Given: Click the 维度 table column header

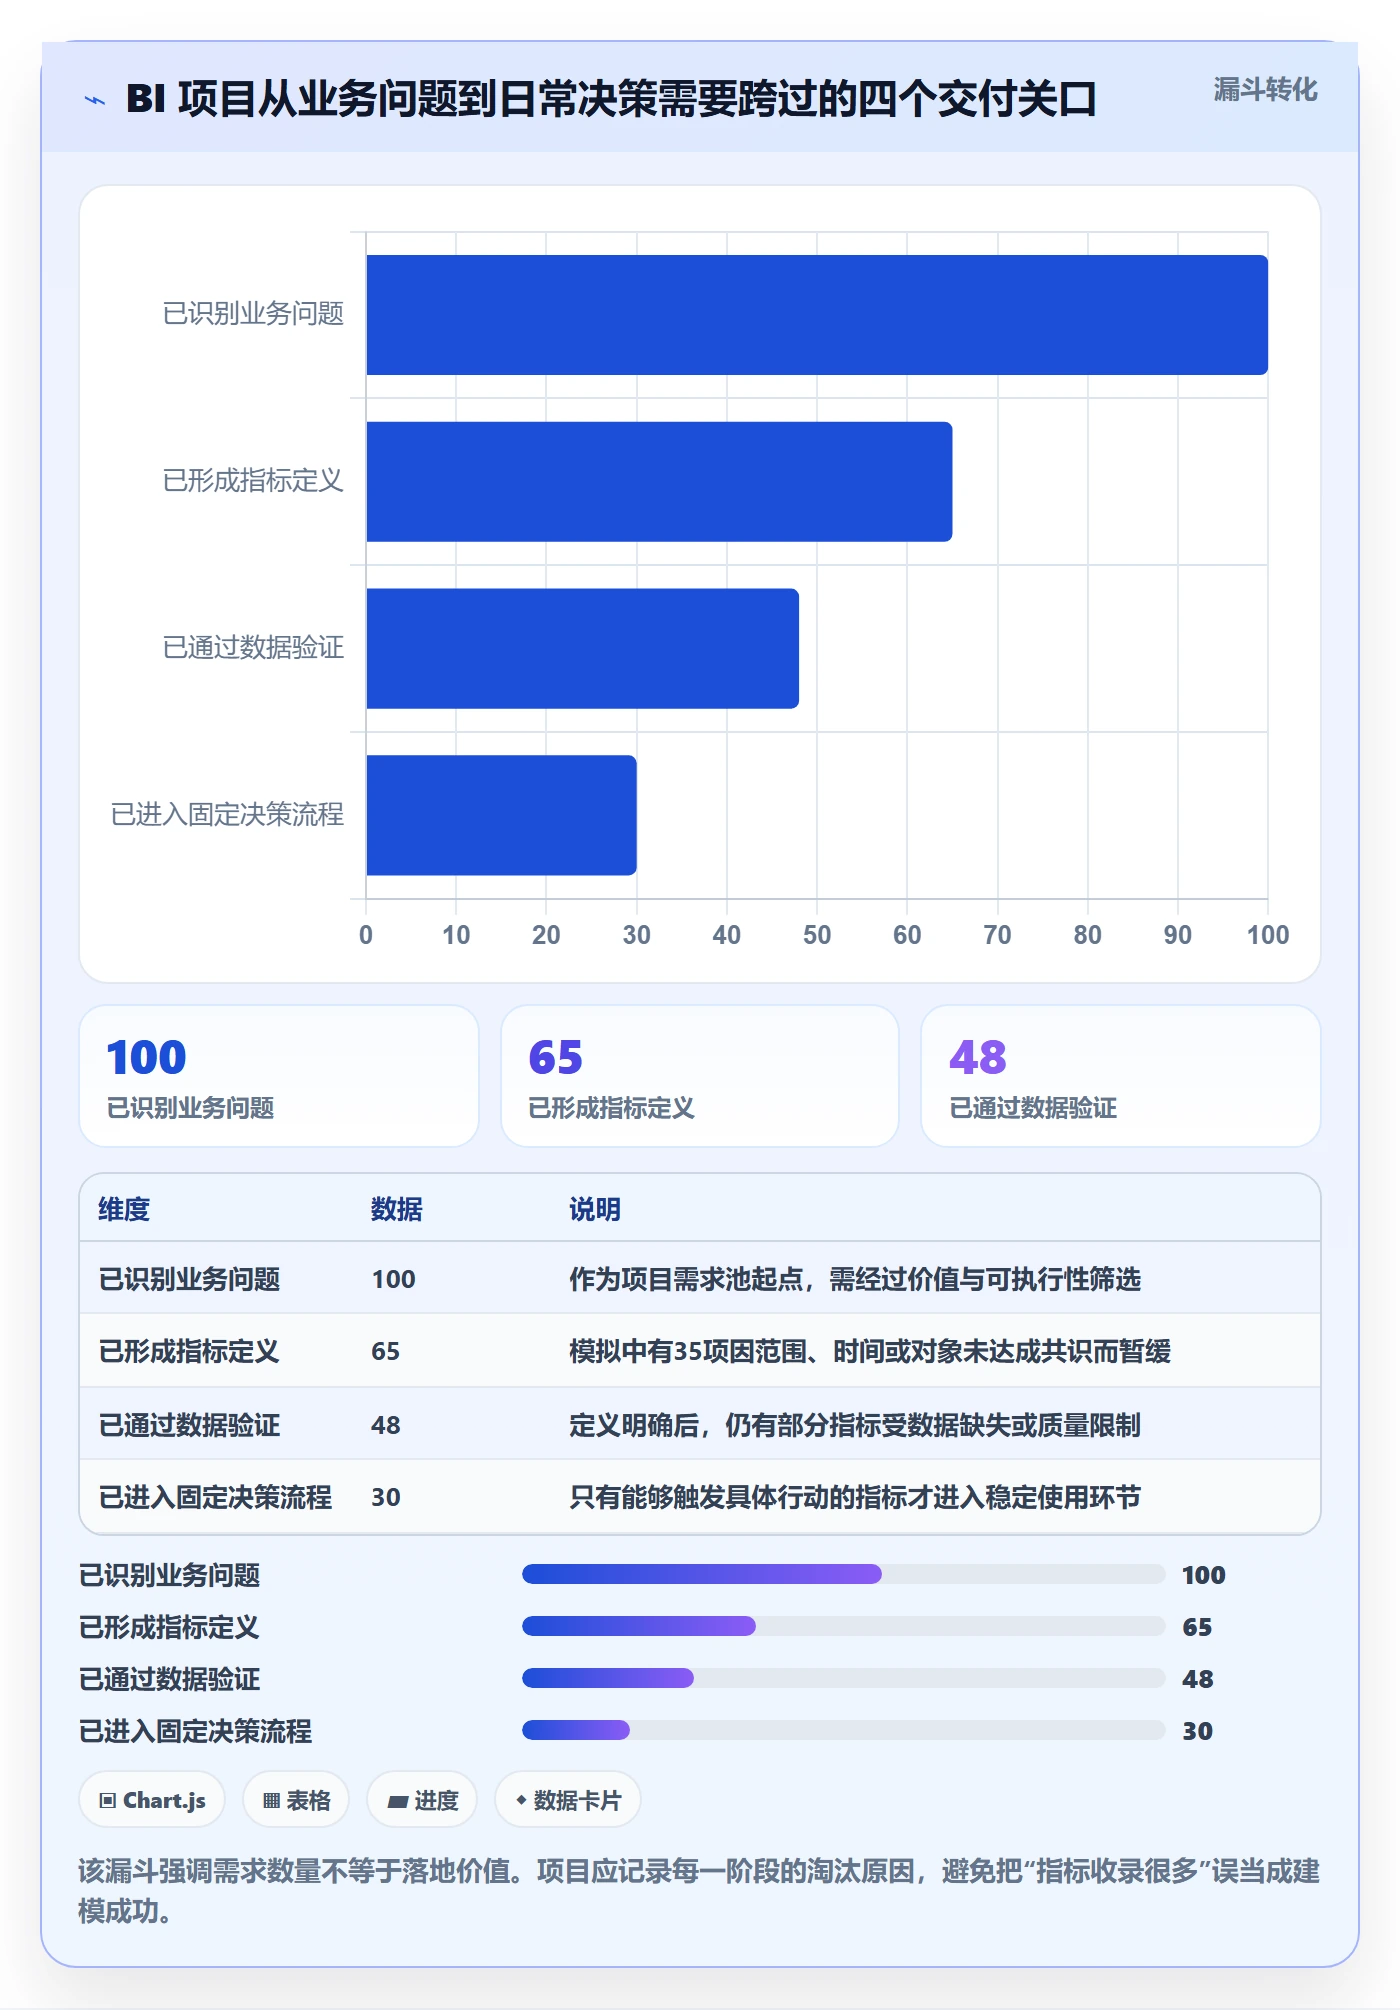Looking at the screenshot, I should pos(124,1209).
